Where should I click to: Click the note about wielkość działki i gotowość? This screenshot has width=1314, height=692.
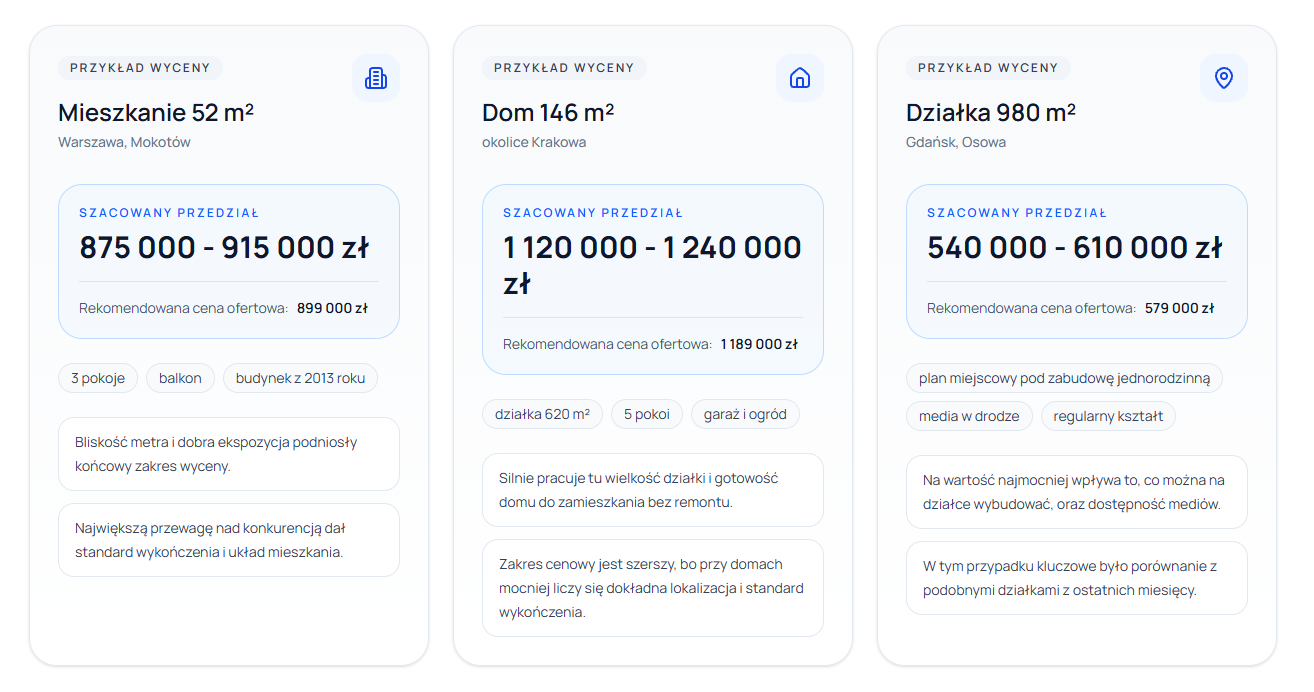click(x=653, y=490)
